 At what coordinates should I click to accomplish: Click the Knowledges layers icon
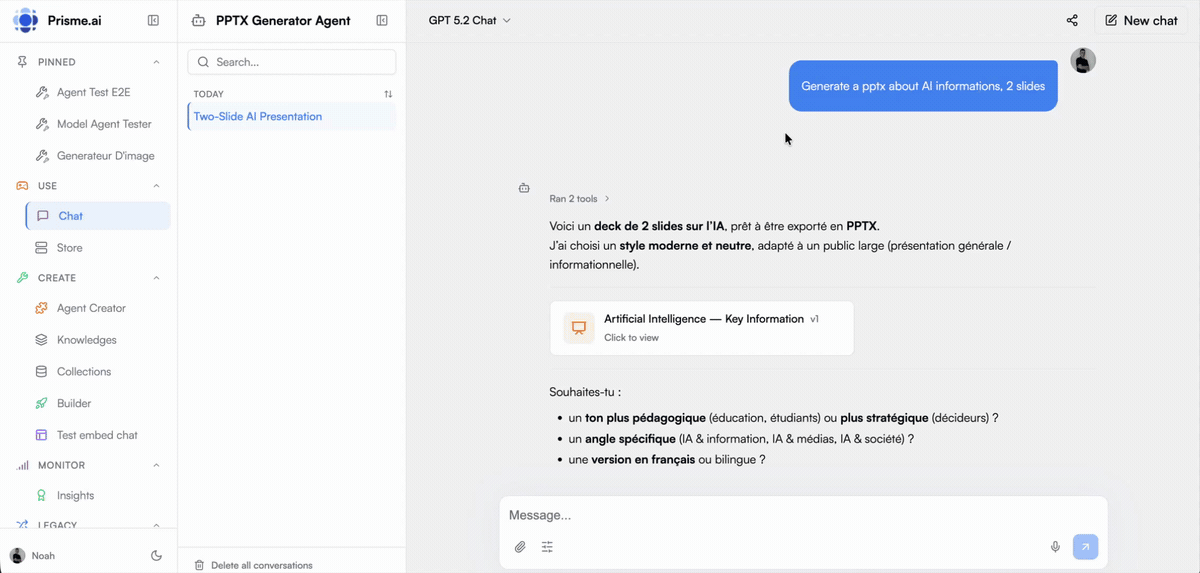[x=41, y=340]
